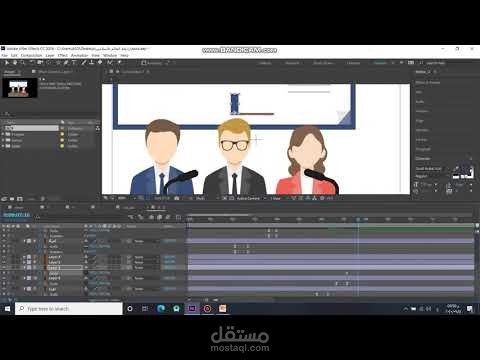Expand the bottom-most timeline layer properties
The width and height of the screenshot is (480, 360).
(x=24, y=289)
